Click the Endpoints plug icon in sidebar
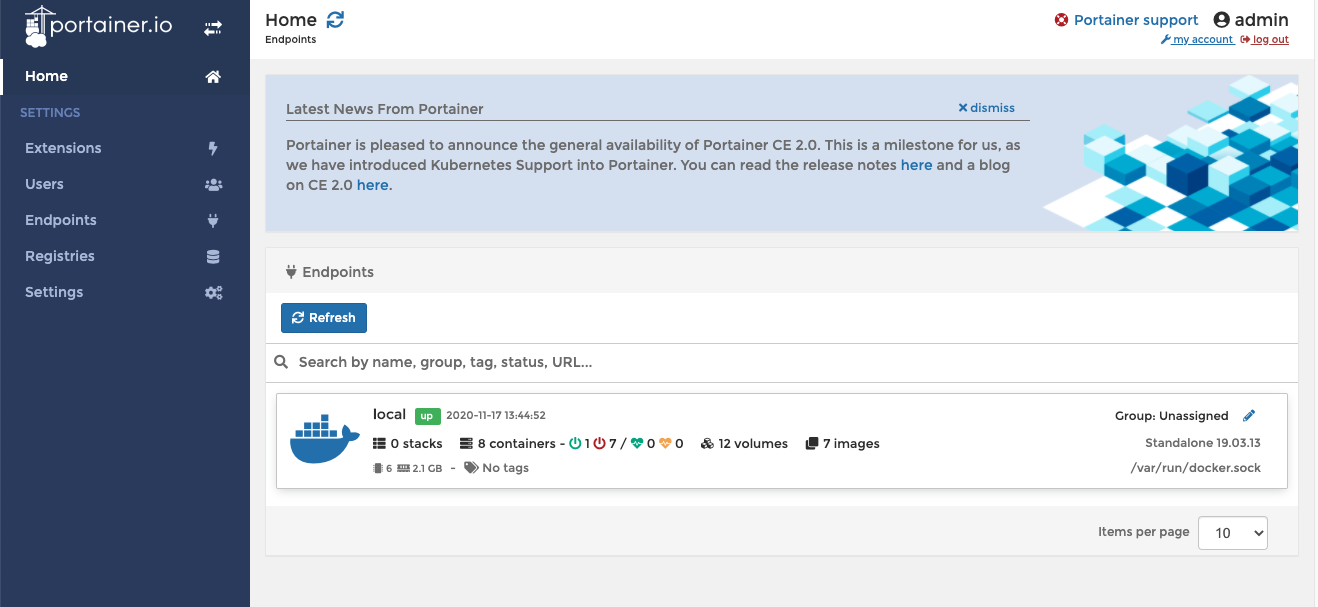This screenshot has height=607, width=1318. pos(213,220)
